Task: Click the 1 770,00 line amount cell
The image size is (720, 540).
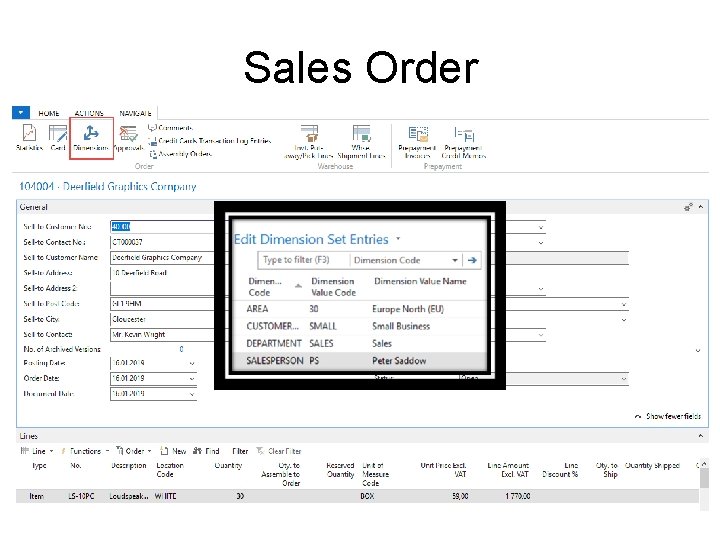Action: 518,496
